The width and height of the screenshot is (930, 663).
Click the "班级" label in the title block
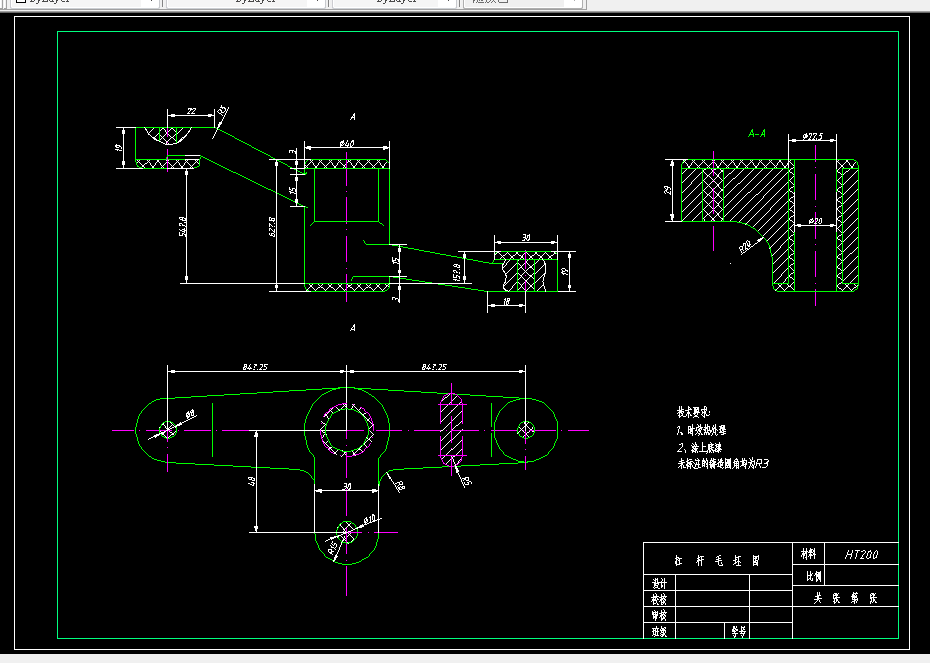pos(660,632)
